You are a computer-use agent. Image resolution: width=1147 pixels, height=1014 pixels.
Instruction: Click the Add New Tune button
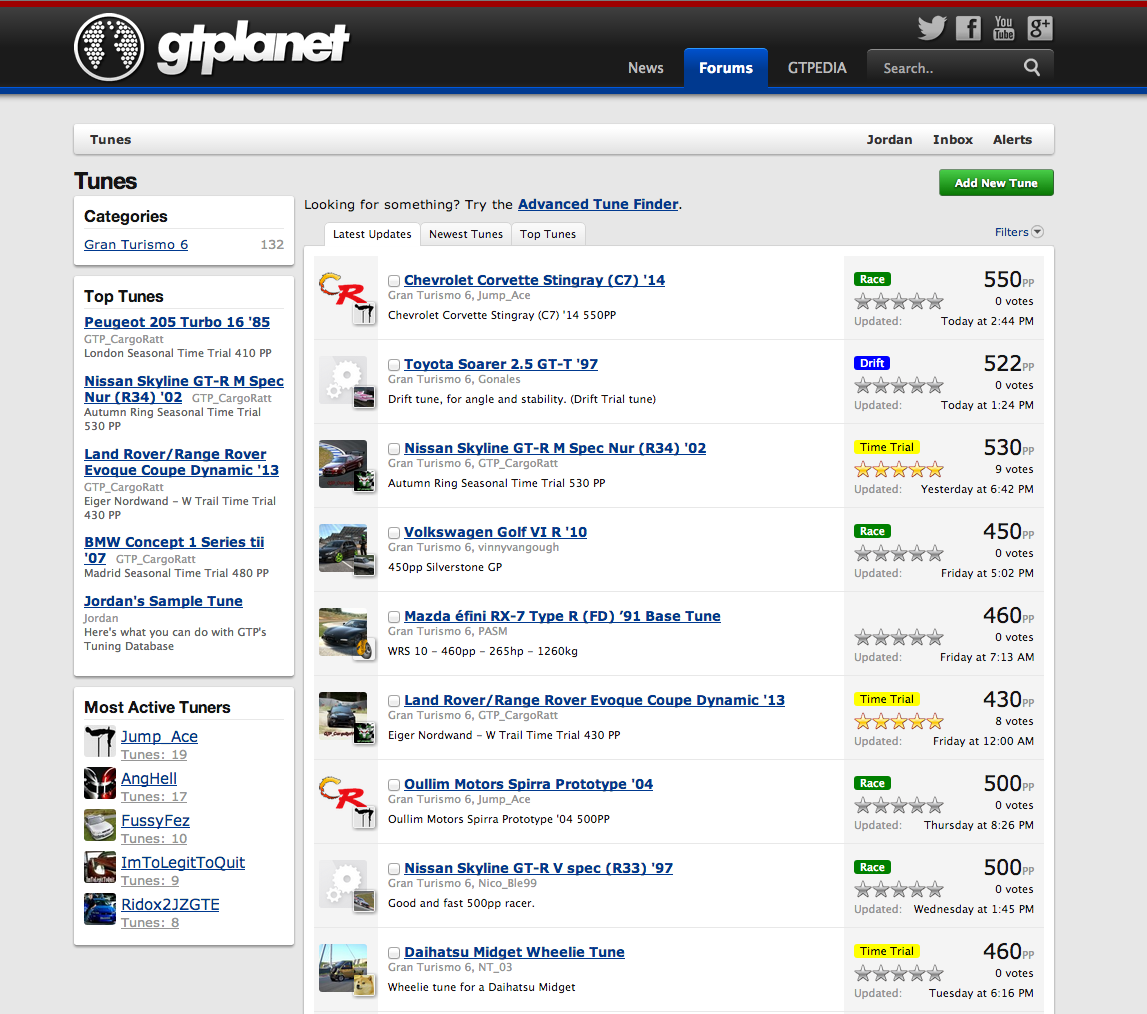(x=996, y=182)
